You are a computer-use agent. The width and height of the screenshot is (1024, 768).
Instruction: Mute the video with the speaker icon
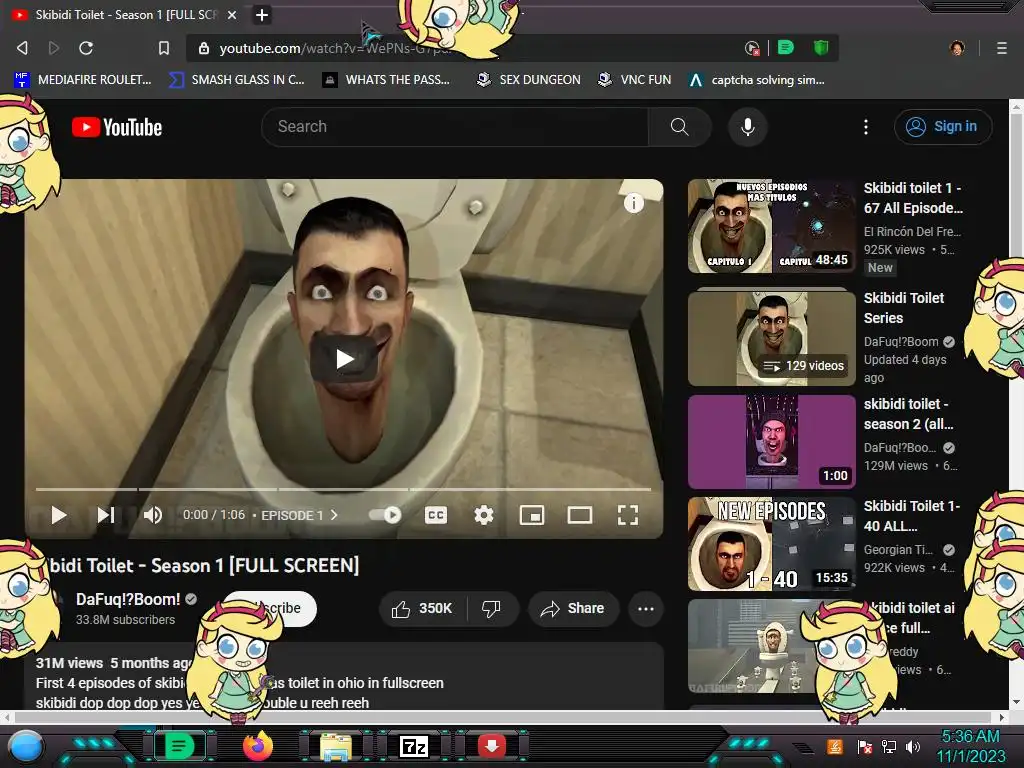pyautogui.click(x=153, y=515)
